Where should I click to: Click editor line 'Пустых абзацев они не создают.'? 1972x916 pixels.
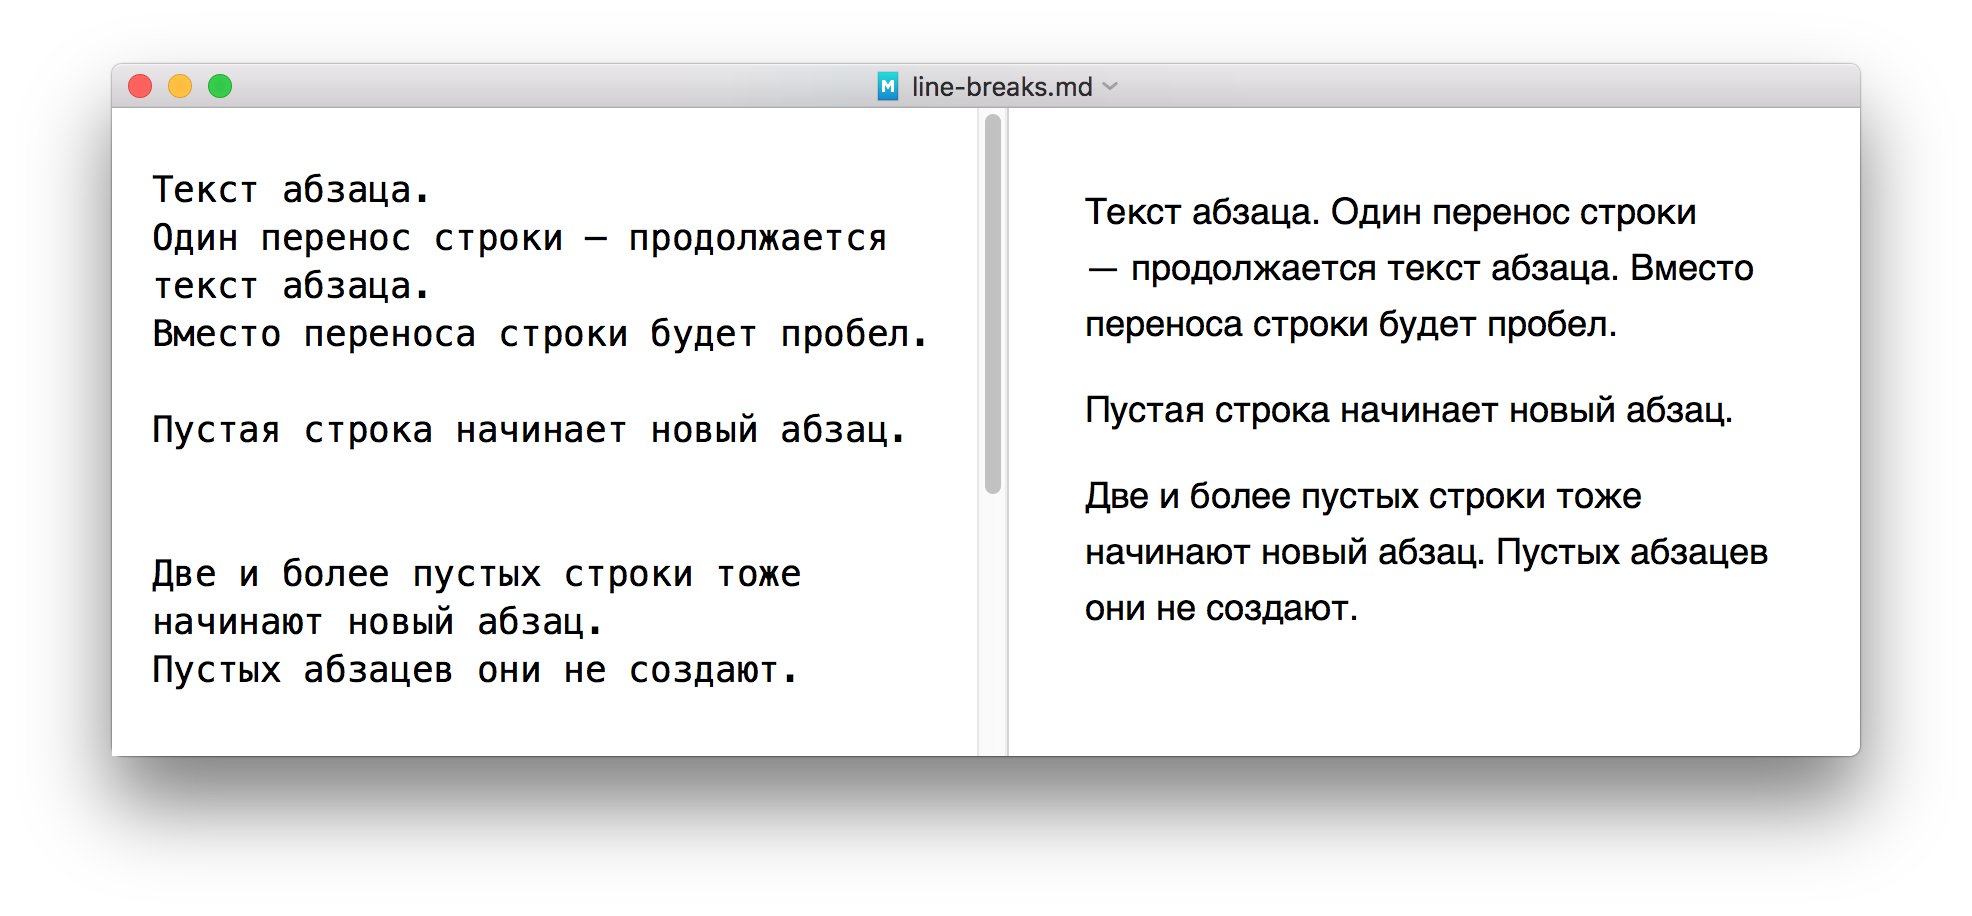point(475,670)
